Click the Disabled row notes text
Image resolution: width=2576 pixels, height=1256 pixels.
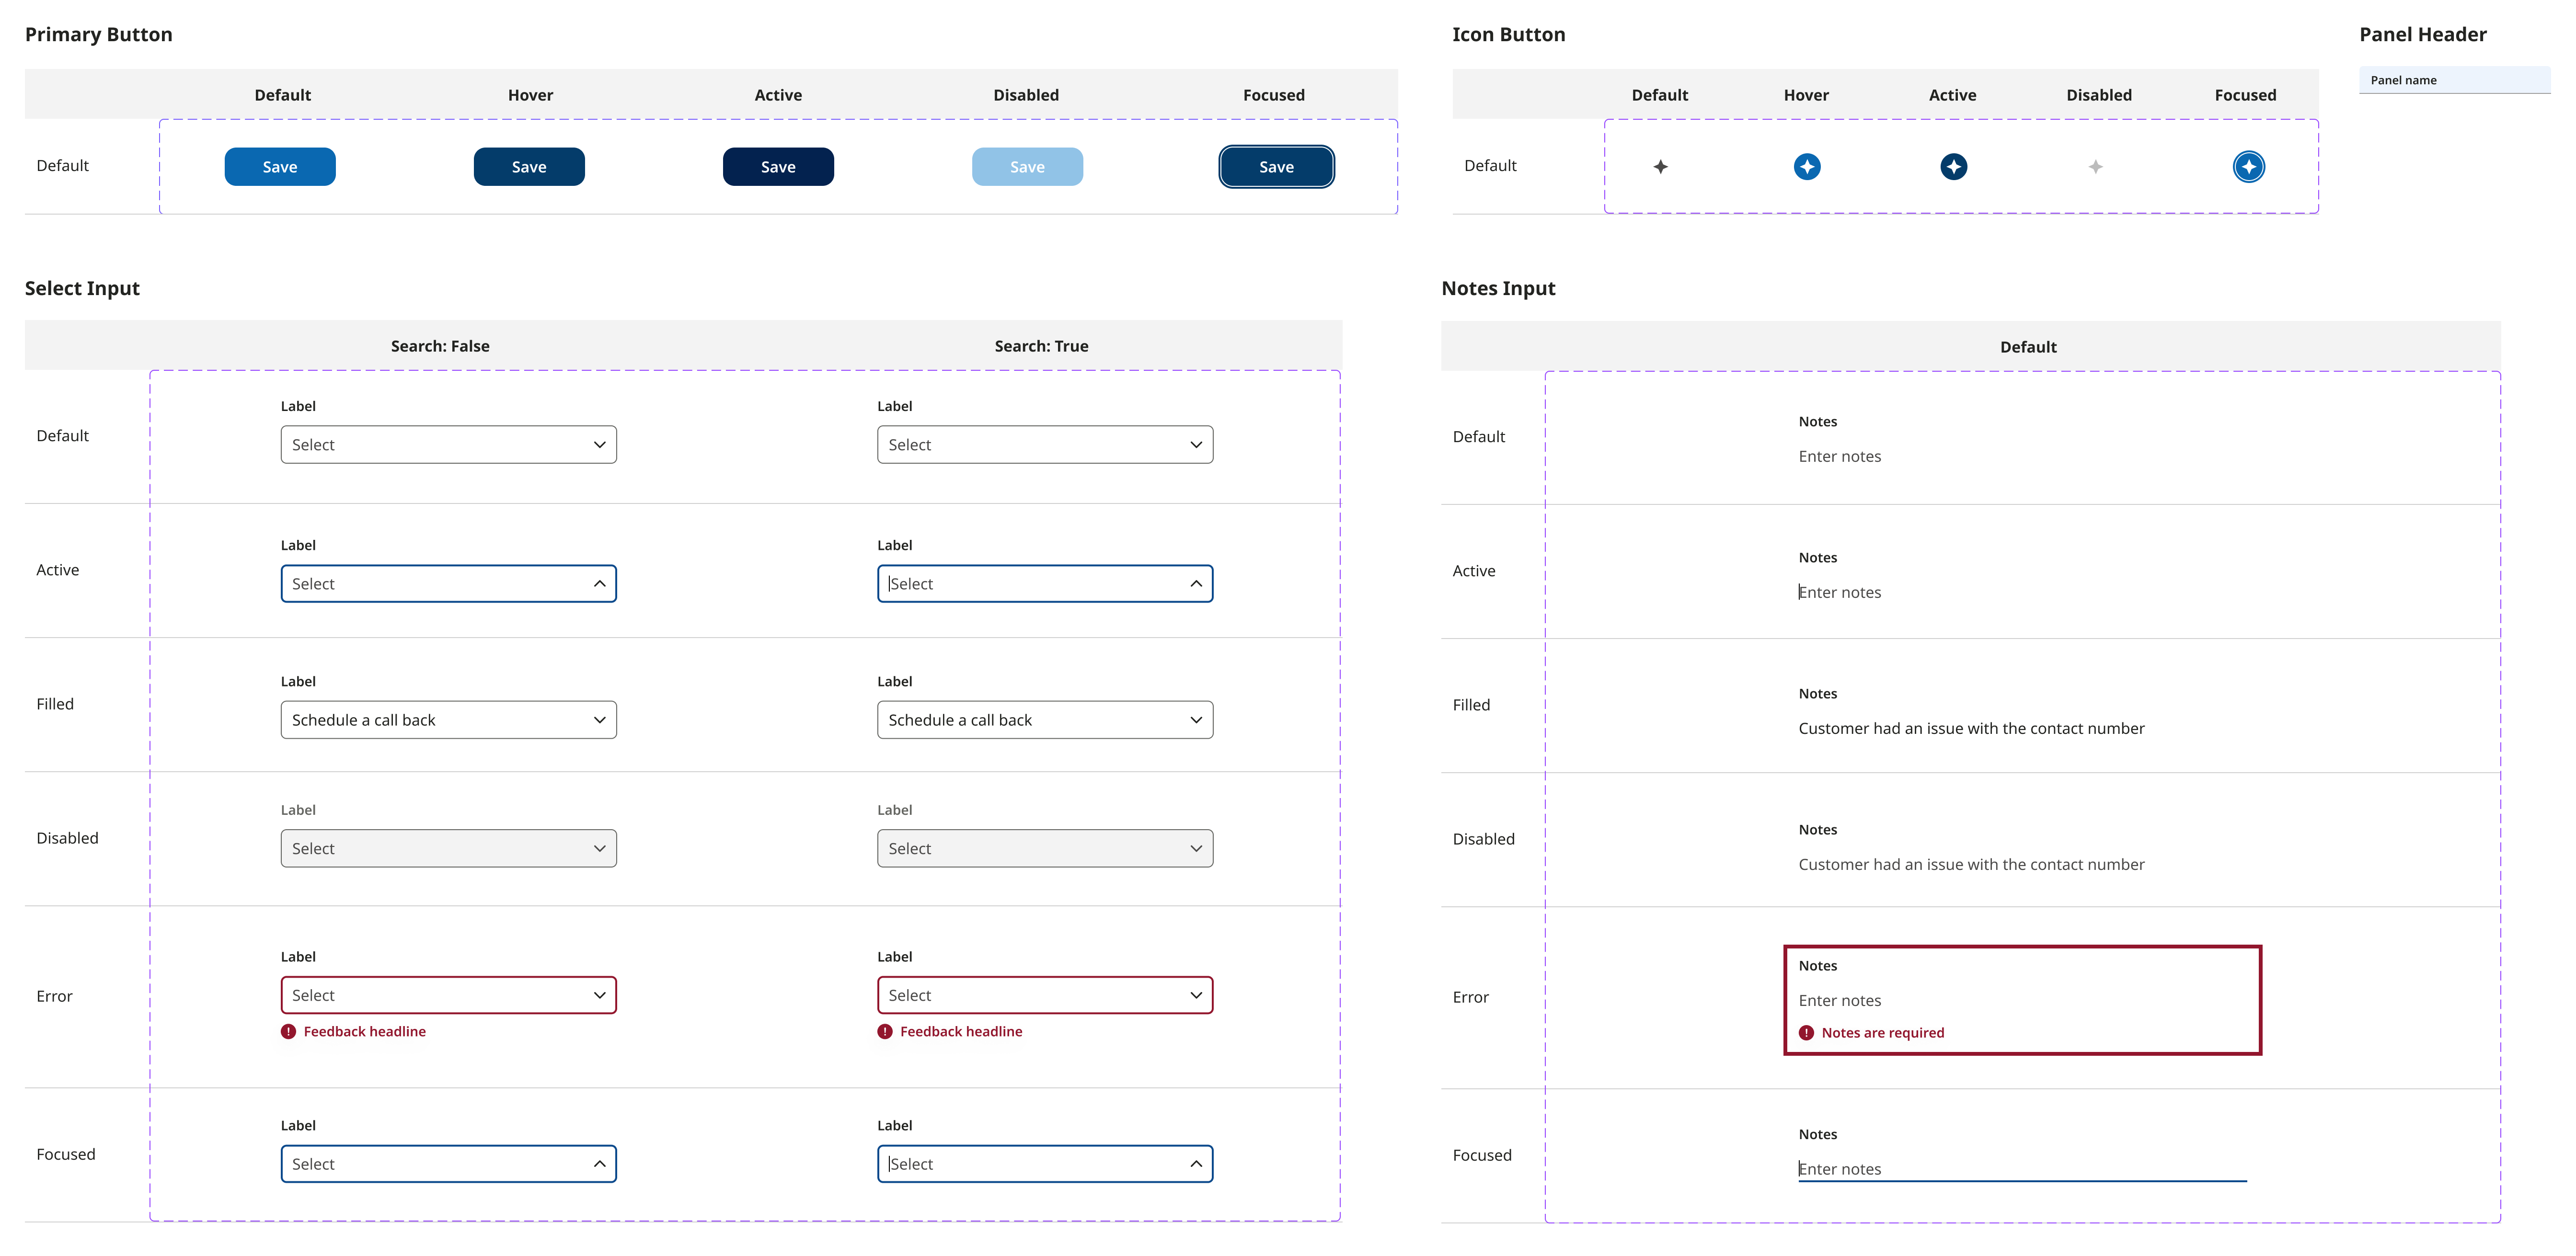1971,864
